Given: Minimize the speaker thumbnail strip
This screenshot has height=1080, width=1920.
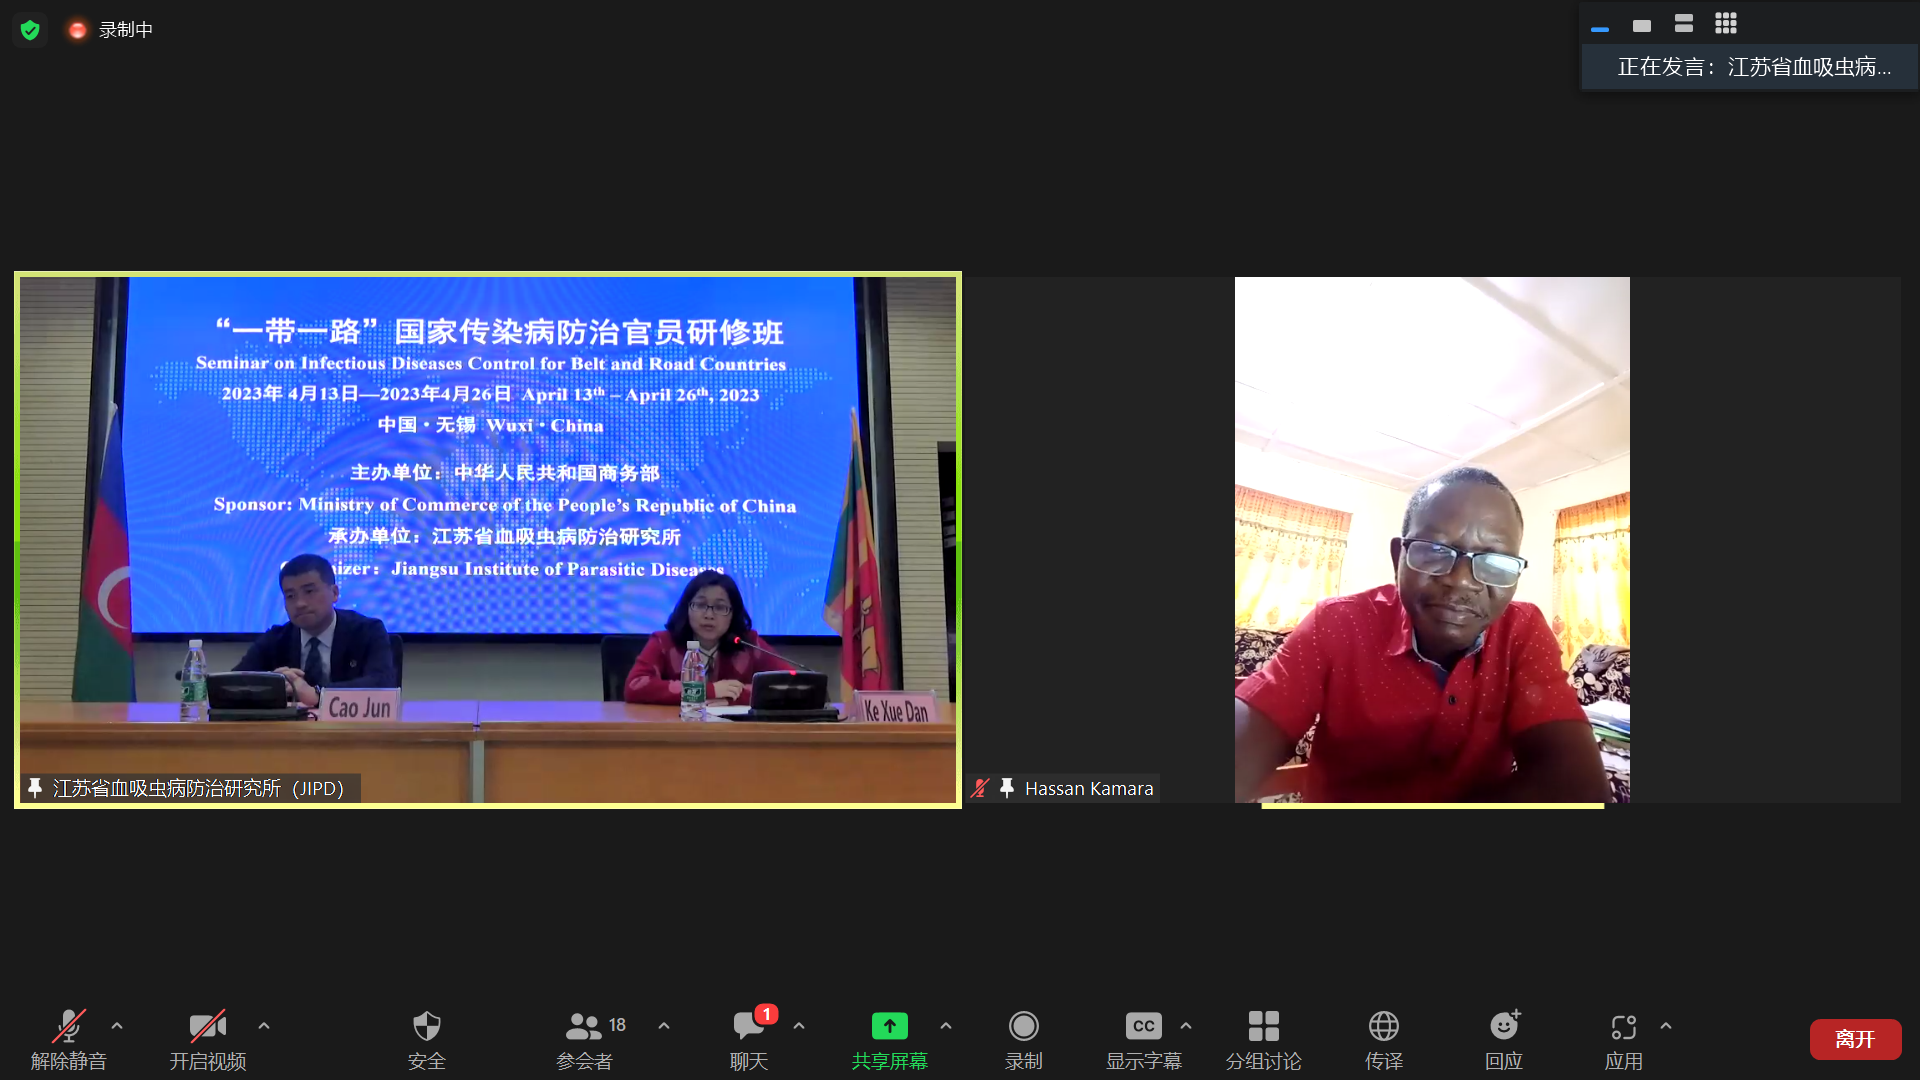Looking at the screenshot, I should (x=1600, y=28).
